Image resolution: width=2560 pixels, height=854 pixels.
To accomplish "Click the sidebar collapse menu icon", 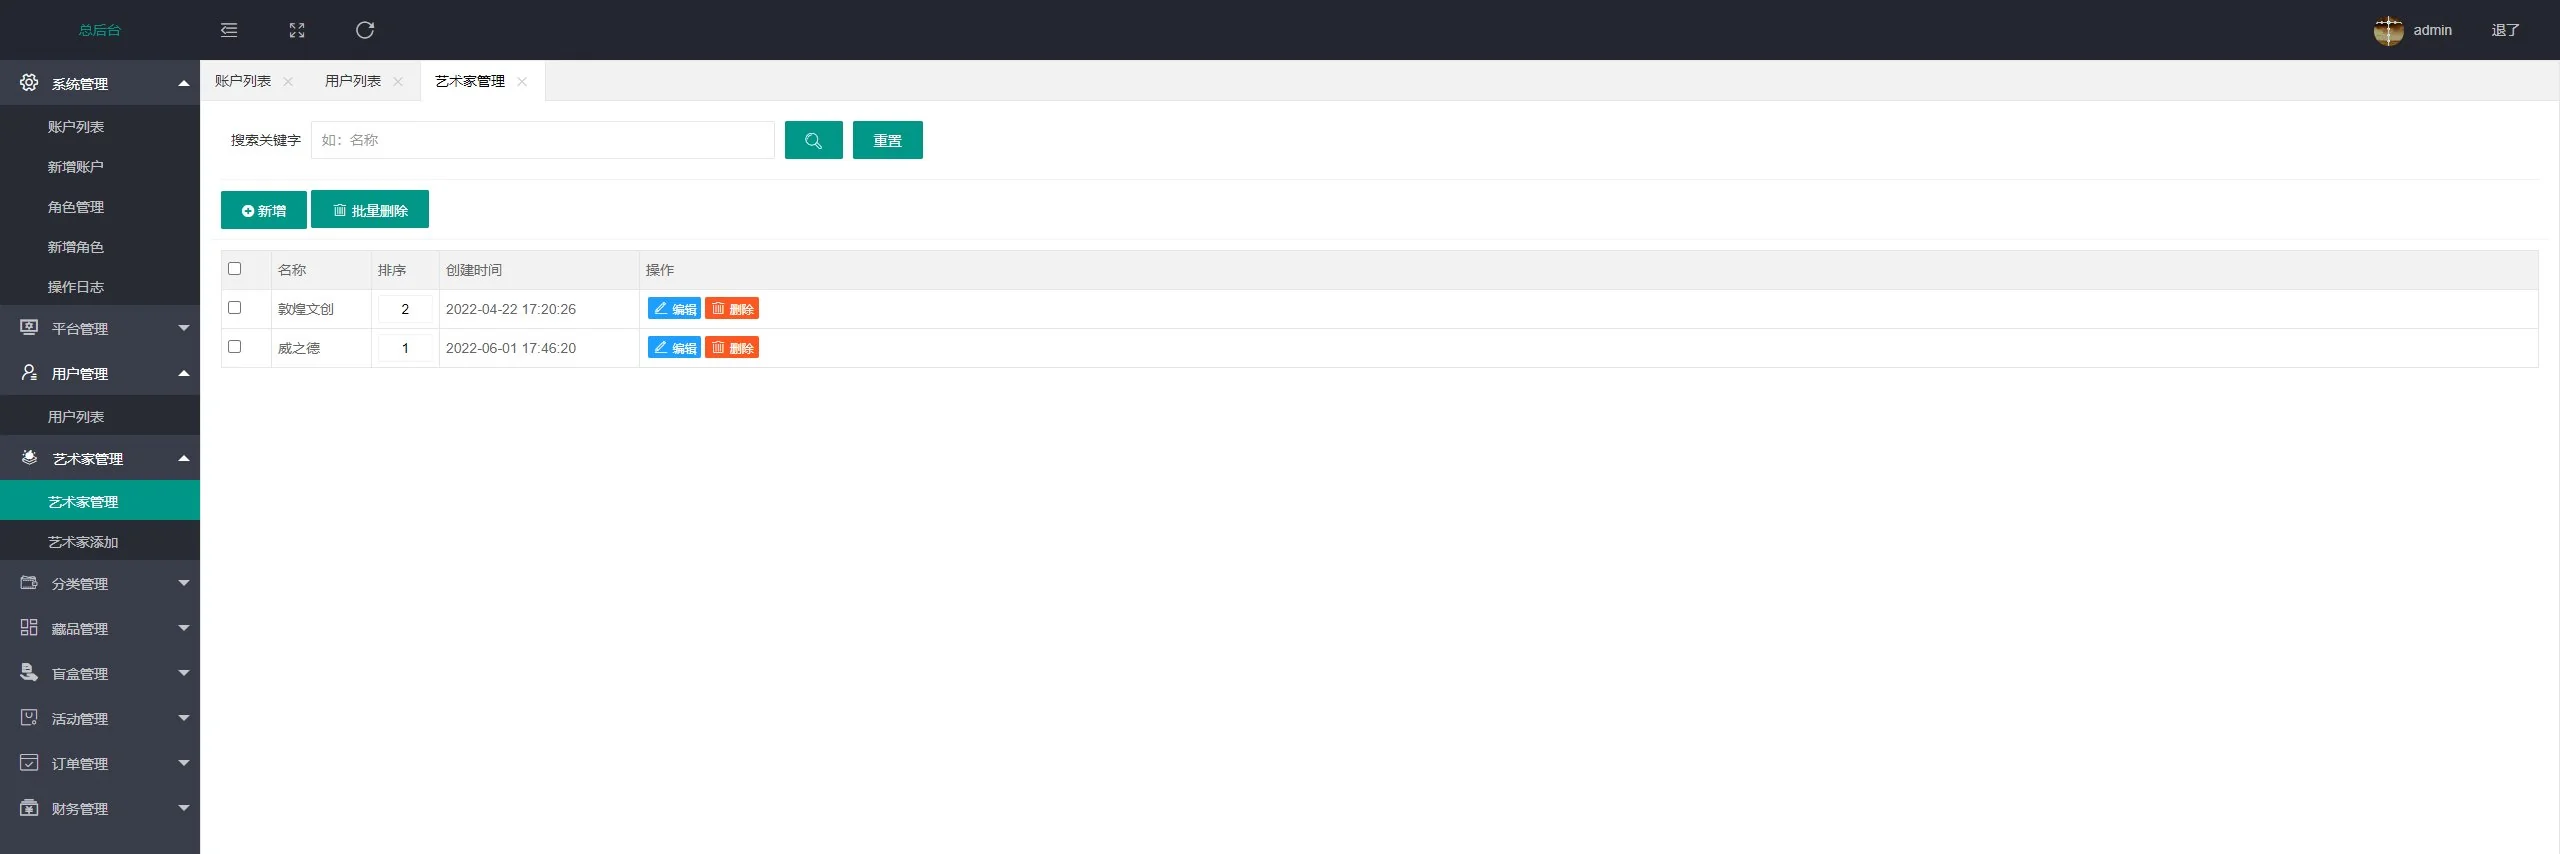I will tap(229, 30).
